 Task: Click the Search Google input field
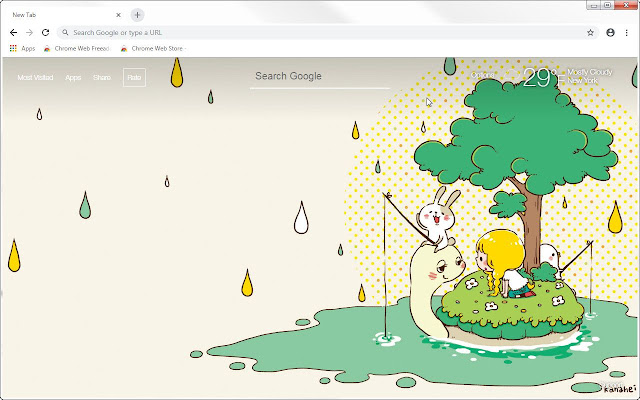pos(320,76)
